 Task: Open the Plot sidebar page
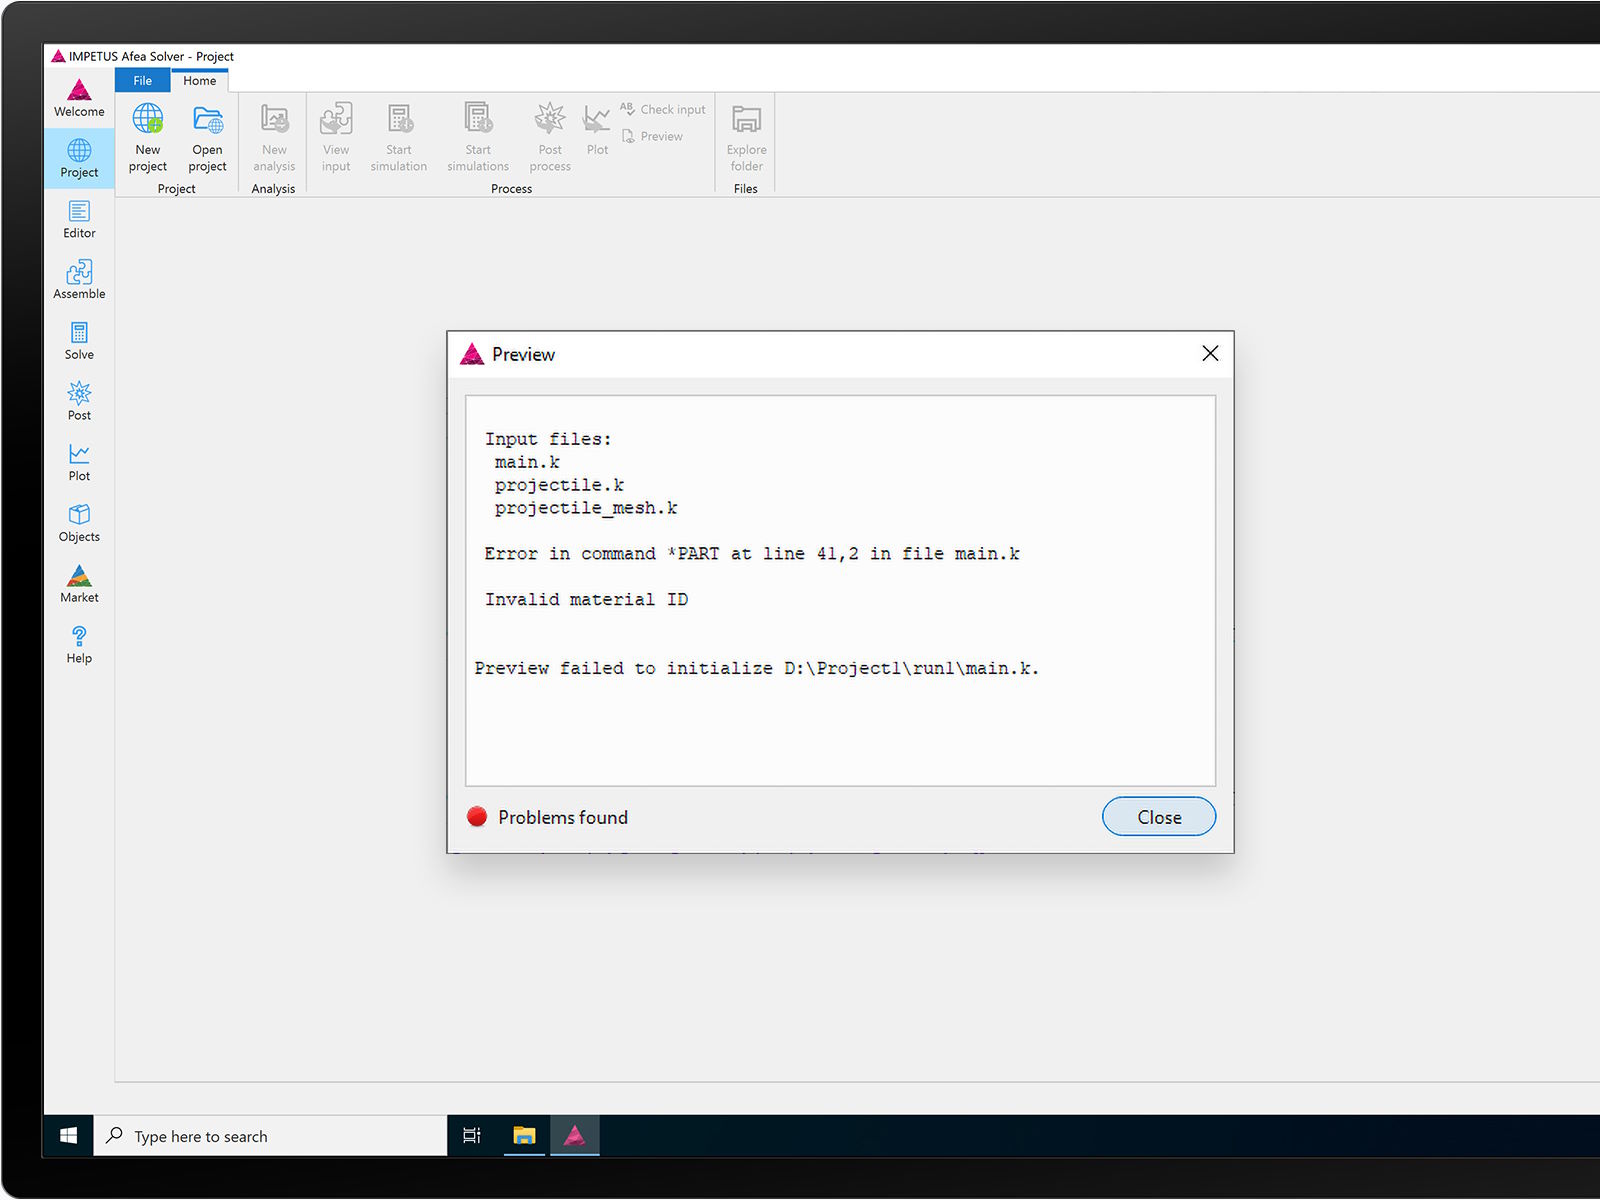(79, 462)
